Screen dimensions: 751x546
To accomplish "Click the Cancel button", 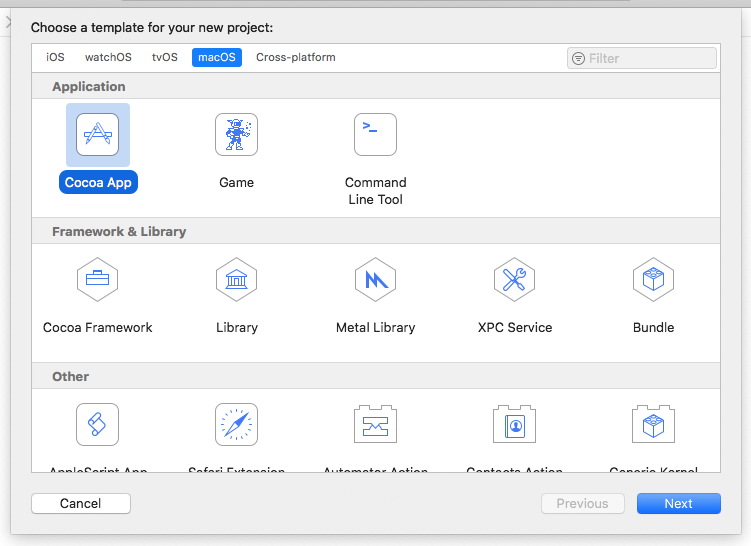I will click(x=81, y=503).
